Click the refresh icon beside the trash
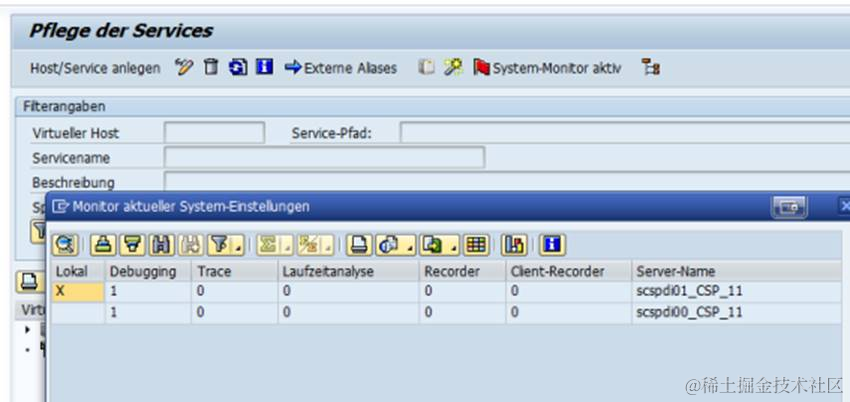850x402 pixels. tap(238, 68)
